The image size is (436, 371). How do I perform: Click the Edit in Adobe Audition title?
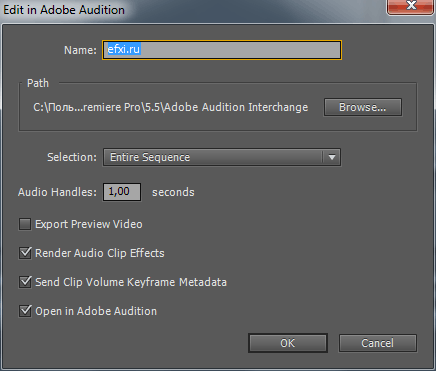(x=64, y=10)
